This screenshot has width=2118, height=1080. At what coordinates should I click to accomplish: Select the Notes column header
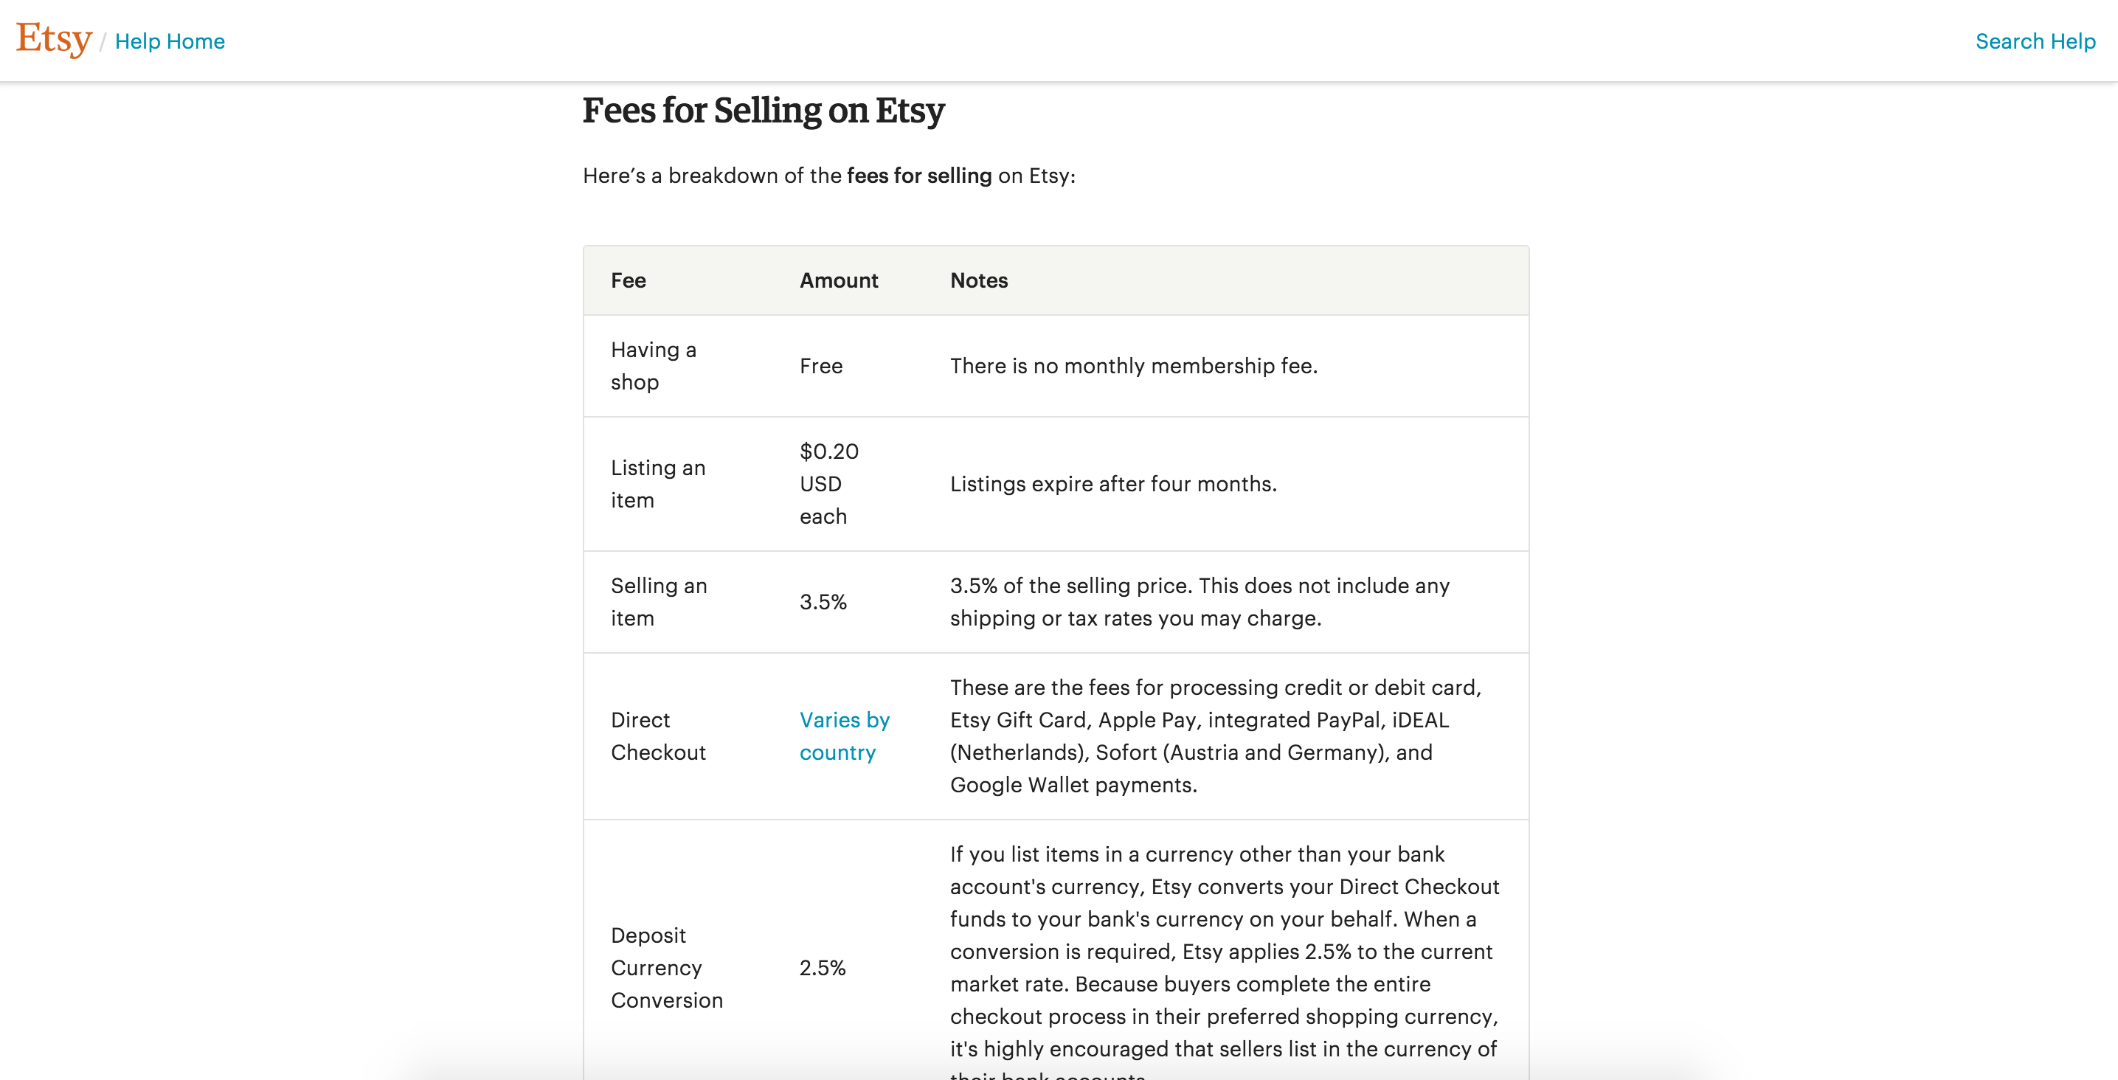tap(978, 280)
